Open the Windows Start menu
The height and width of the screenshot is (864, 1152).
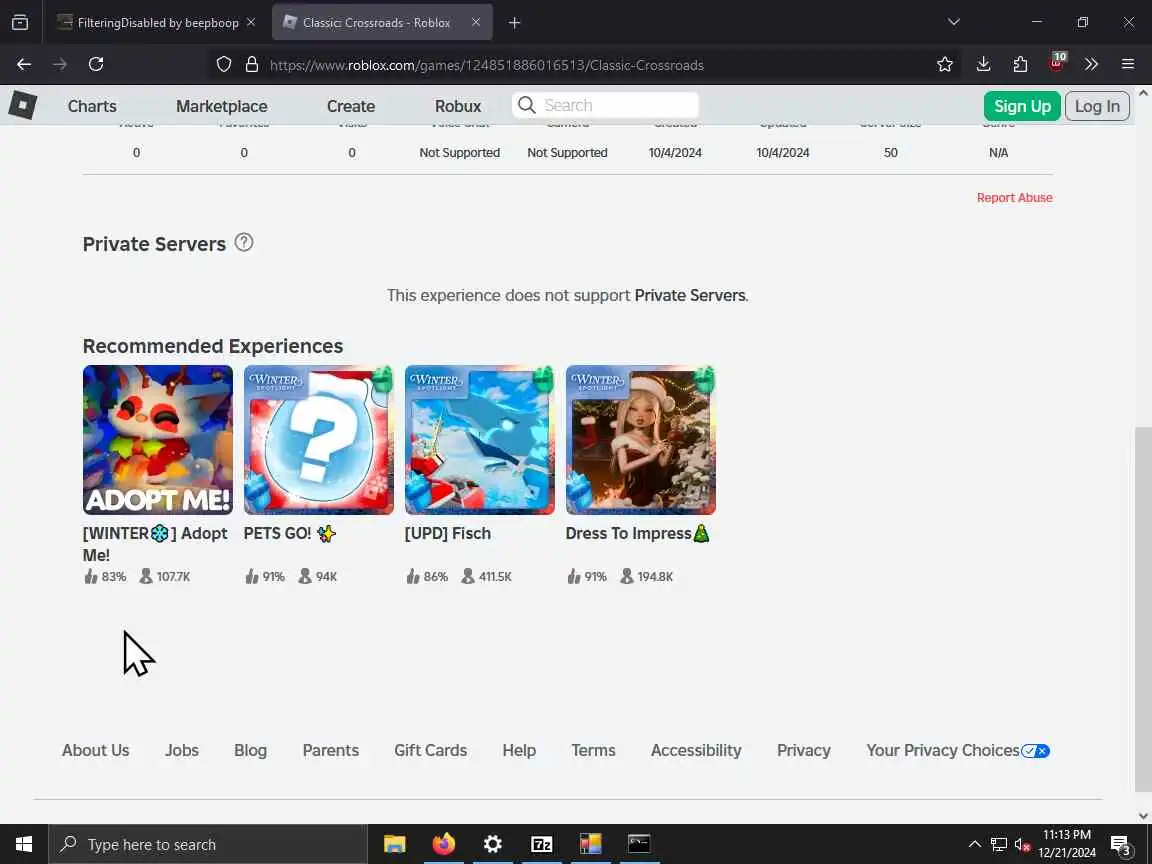tap(24, 844)
